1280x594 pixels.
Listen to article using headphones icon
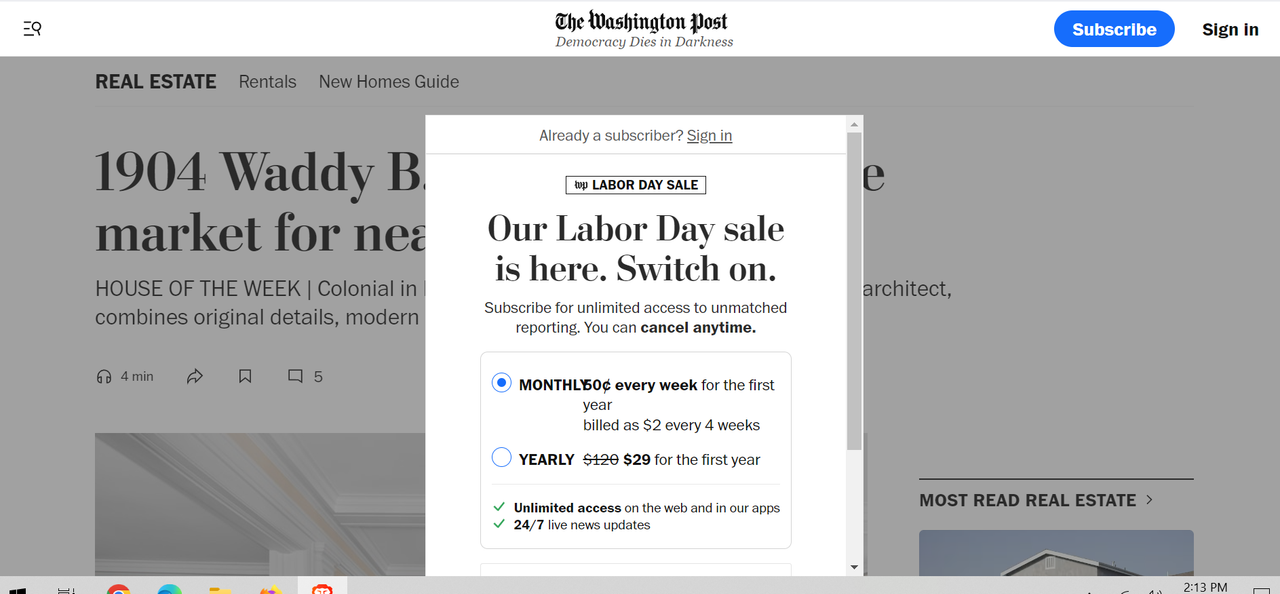[104, 377]
